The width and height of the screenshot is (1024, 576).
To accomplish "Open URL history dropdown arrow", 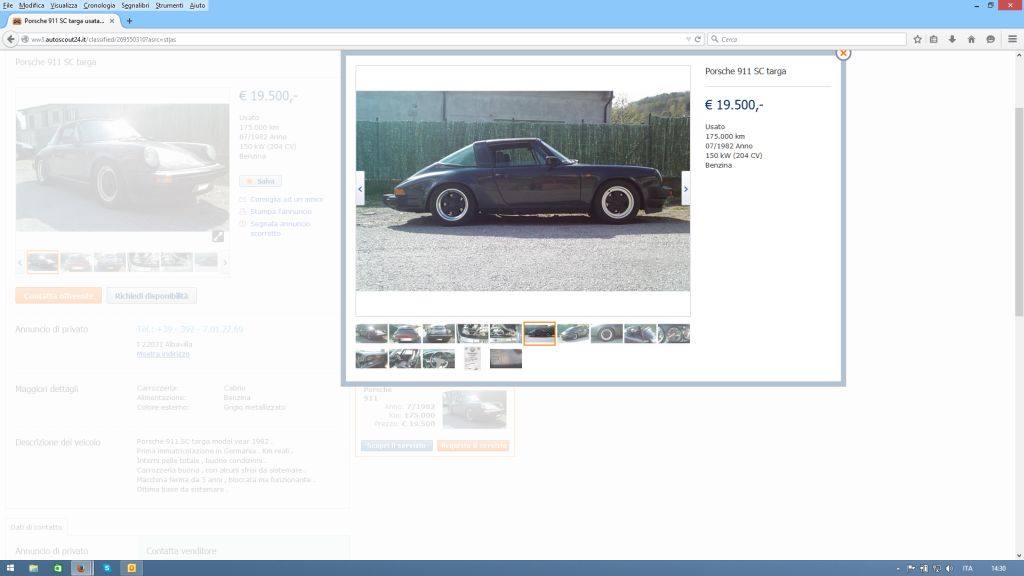I will pyautogui.click(x=688, y=39).
